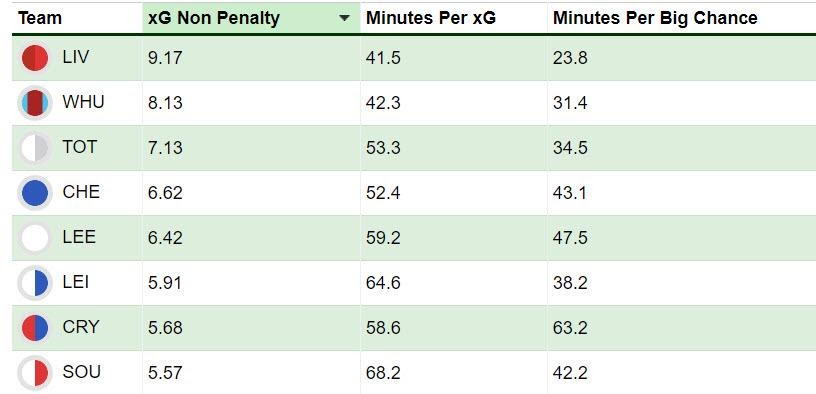Click the TOT white team badge icon
Viewport: 816px width, 394px height.
(x=35, y=148)
